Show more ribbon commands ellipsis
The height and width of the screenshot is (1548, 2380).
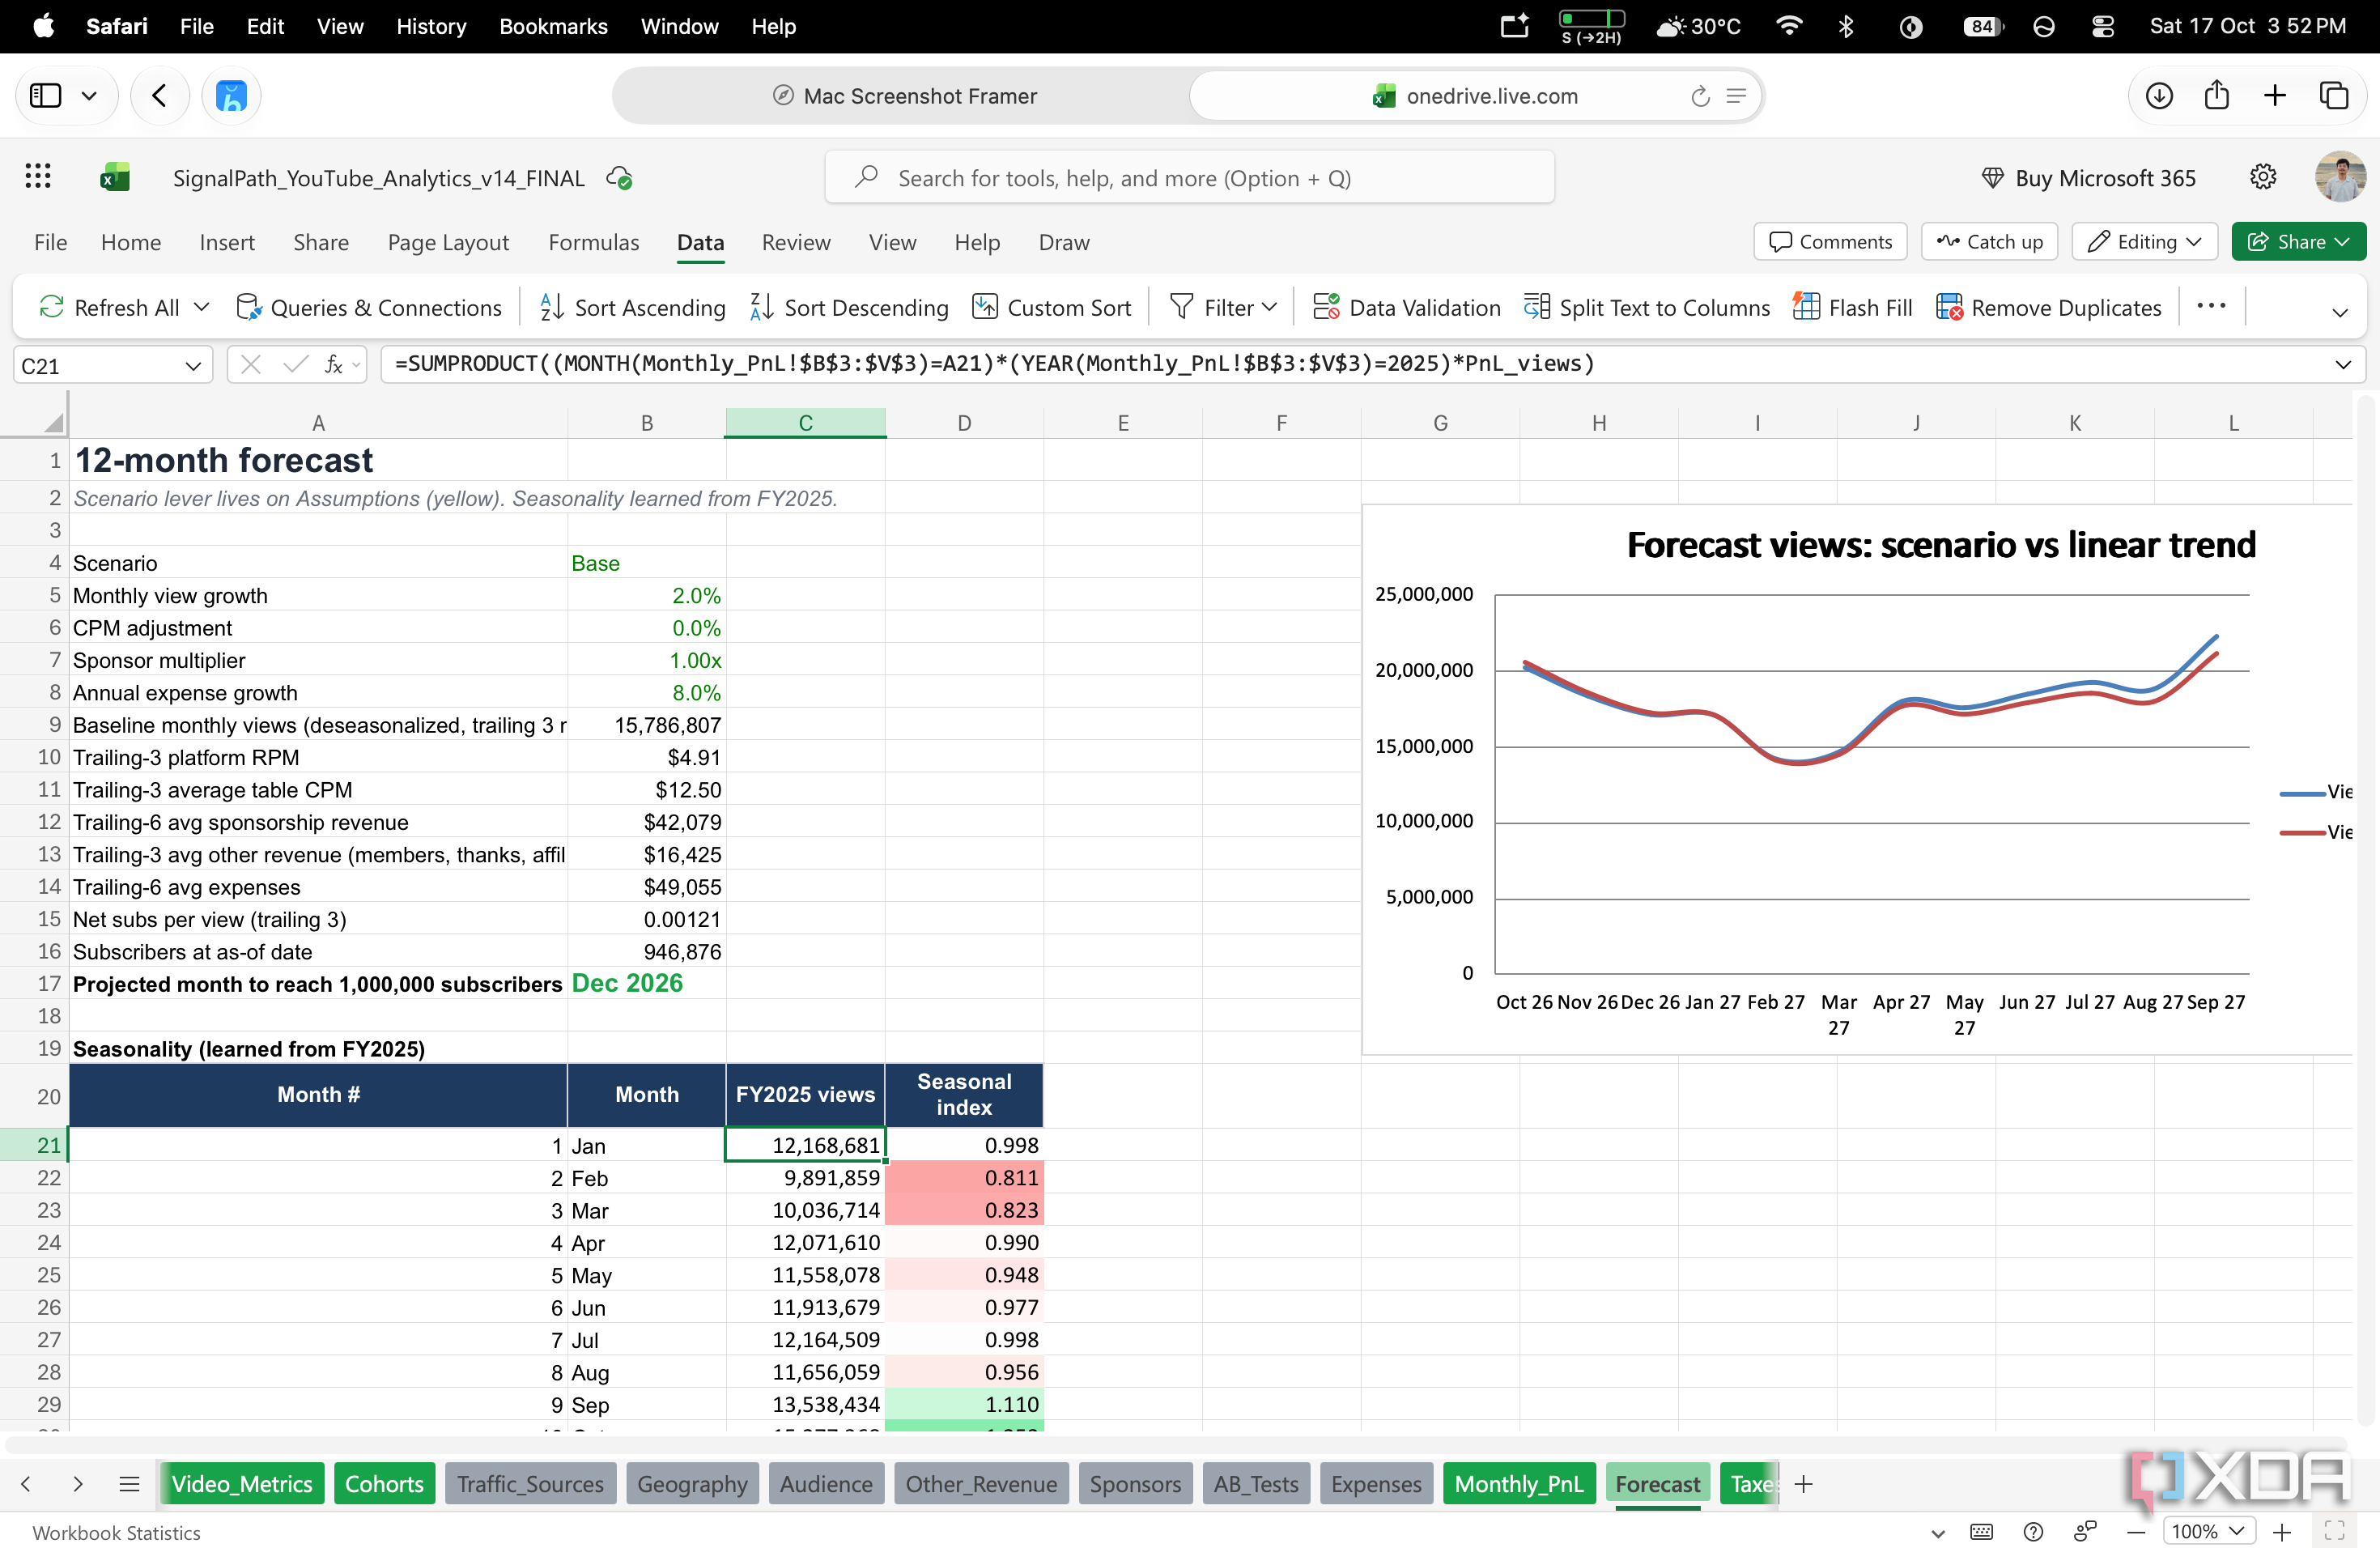pos(2211,306)
